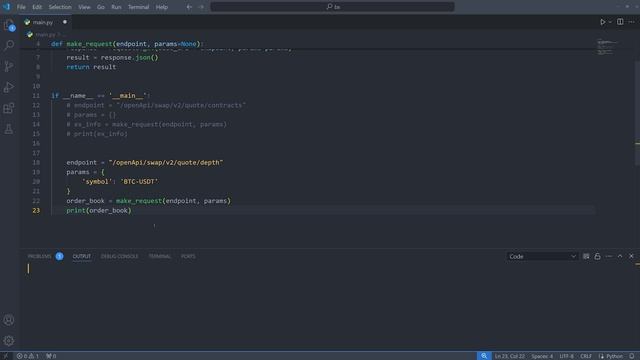The height and width of the screenshot is (360, 640).
Task: Open Run and Debug view
Action: [x=9, y=87]
